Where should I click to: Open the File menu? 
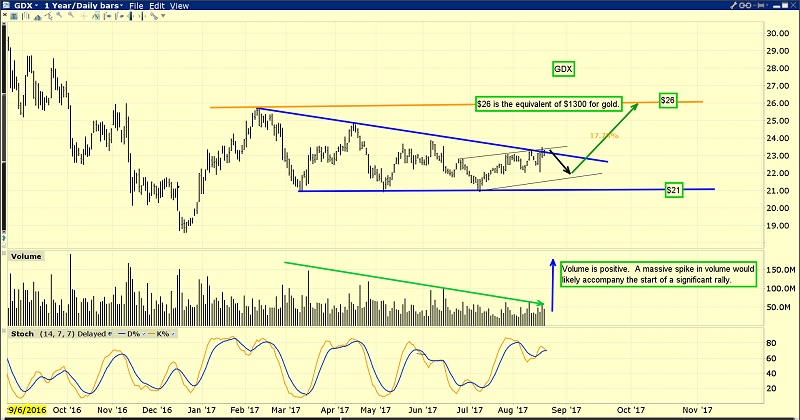(x=136, y=6)
